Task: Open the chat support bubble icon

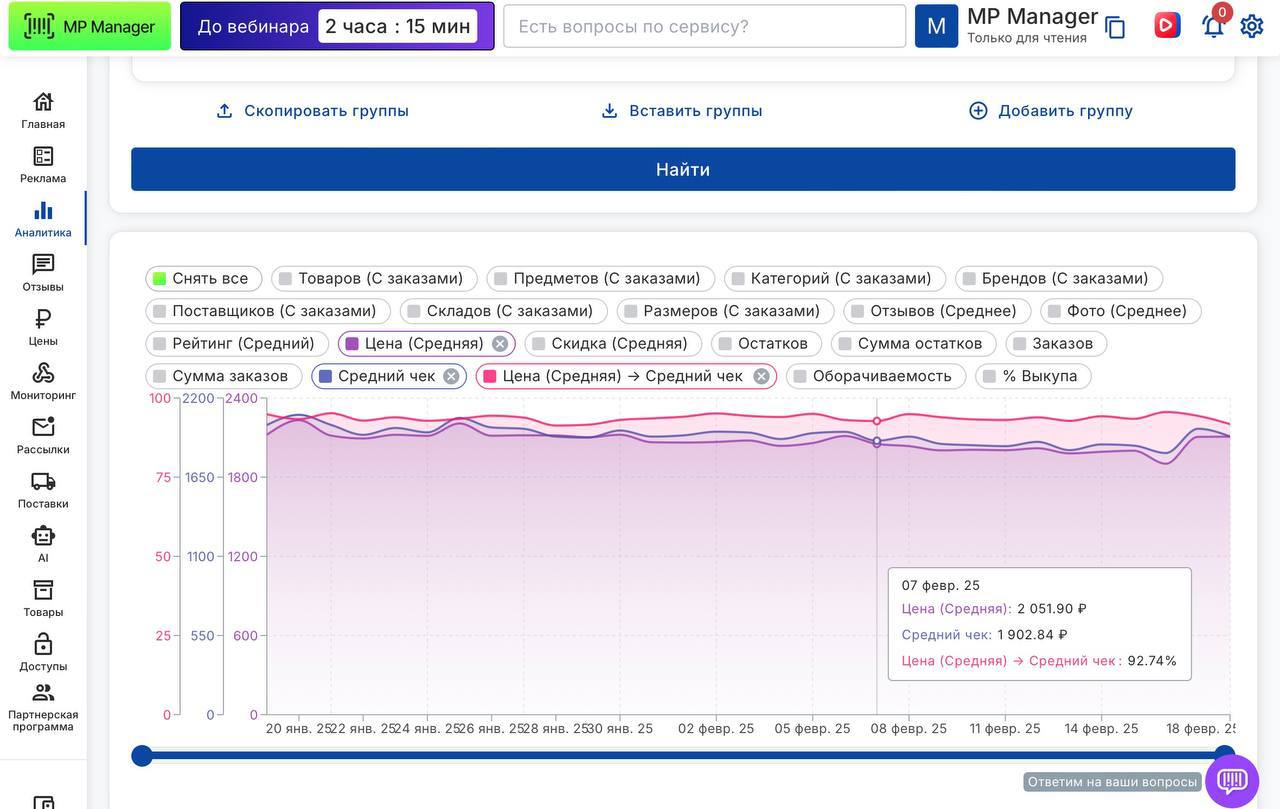Action: pyautogui.click(x=1232, y=780)
